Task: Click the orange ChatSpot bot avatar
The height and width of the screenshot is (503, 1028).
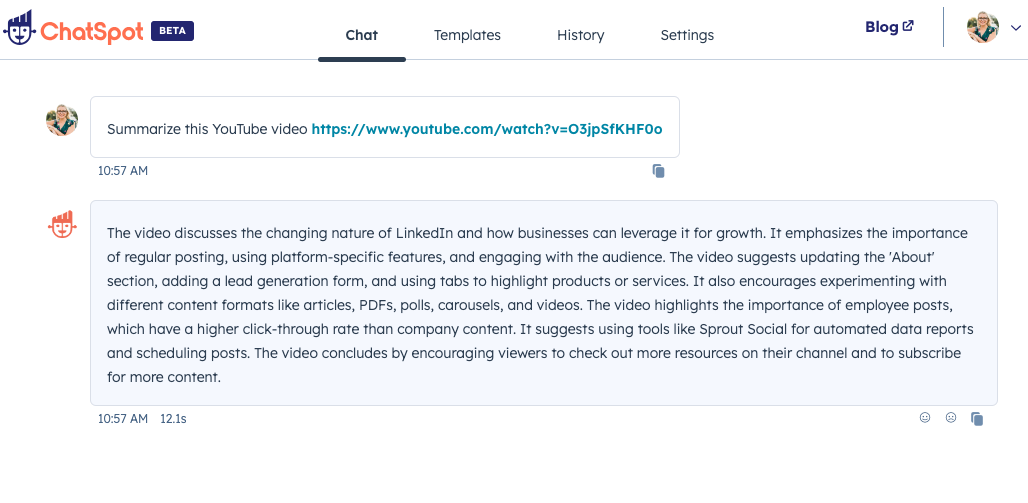Action: coord(62,225)
